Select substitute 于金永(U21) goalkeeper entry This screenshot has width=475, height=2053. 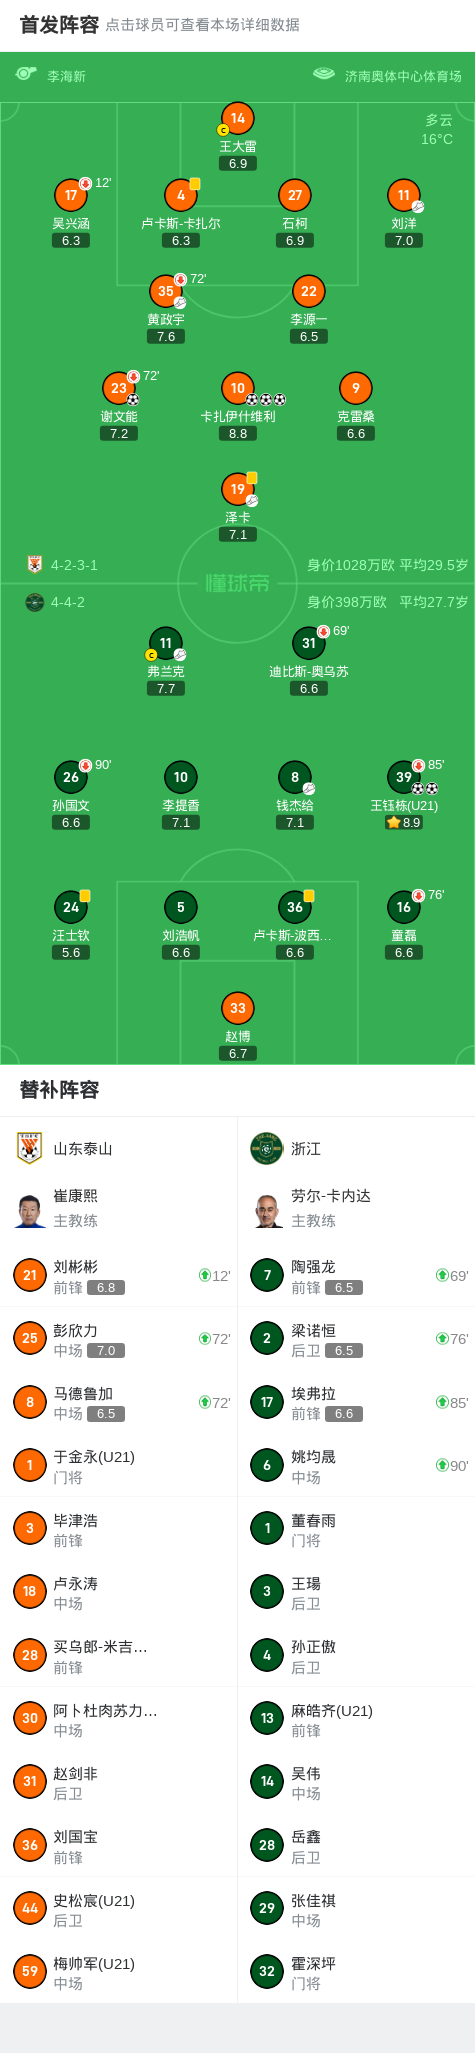tap(119, 1465)
